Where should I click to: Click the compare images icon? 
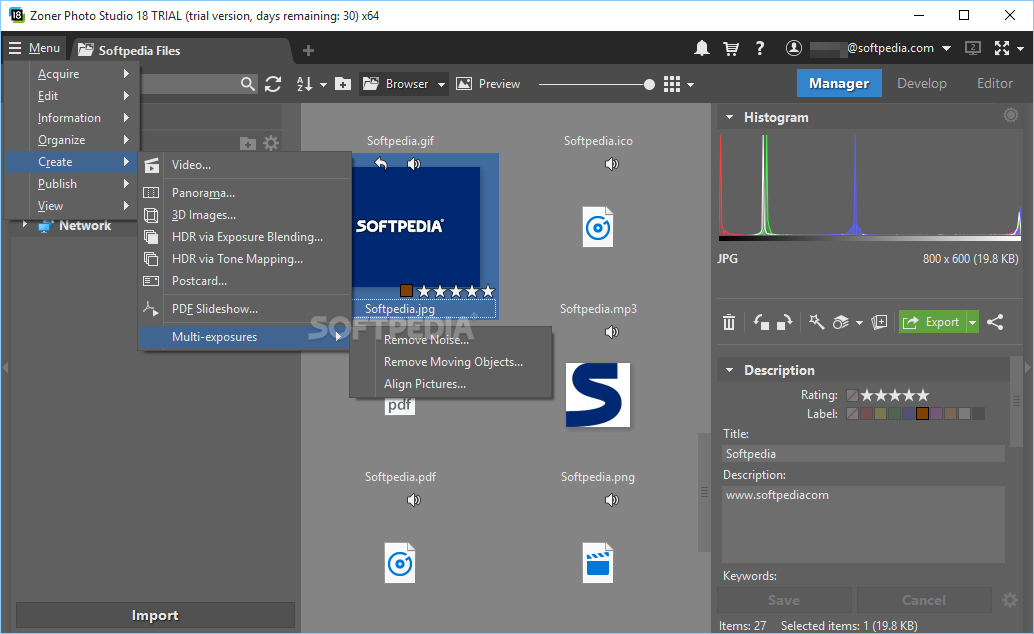tap(879, 322)
